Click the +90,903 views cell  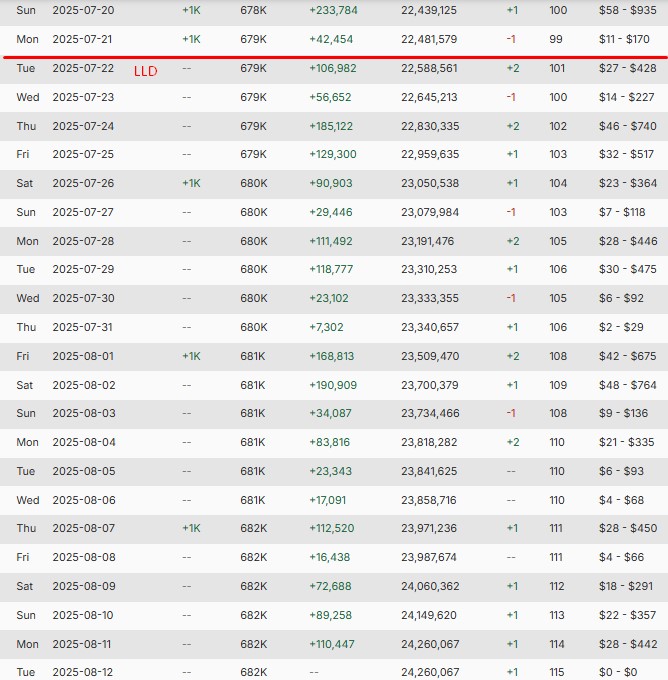coord(331,183)
